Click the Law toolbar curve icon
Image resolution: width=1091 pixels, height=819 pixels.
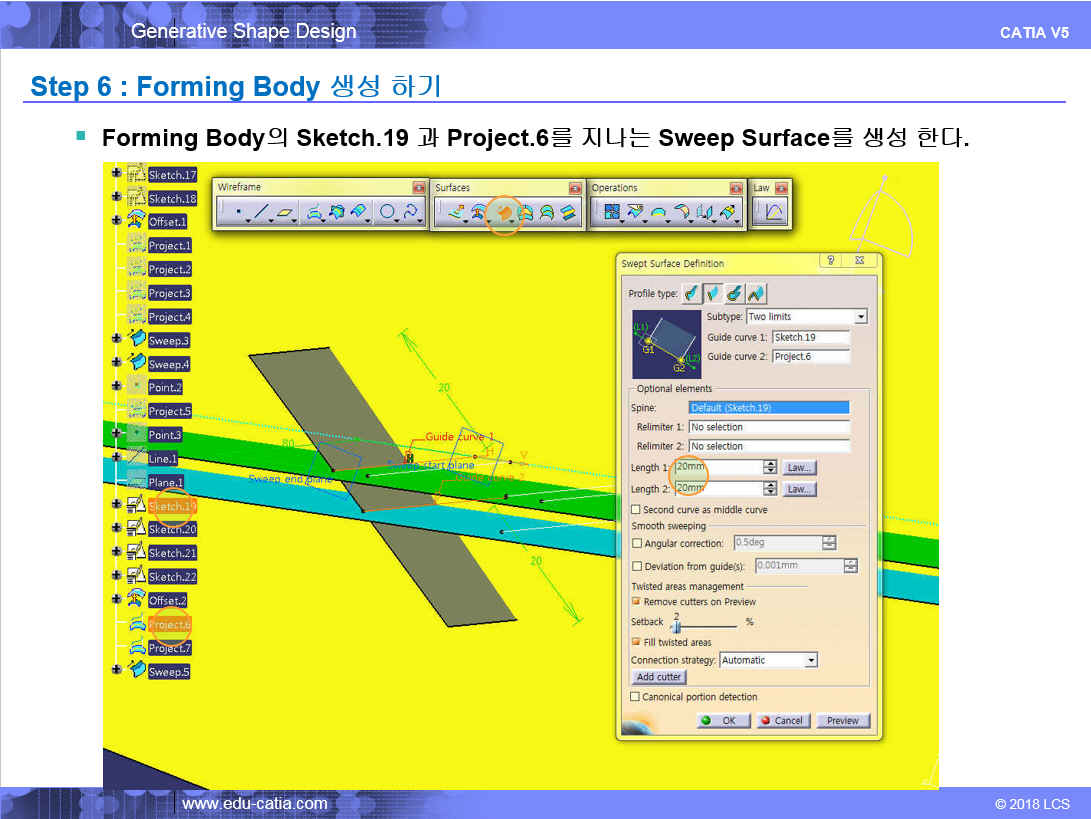[x=775, y=212]
